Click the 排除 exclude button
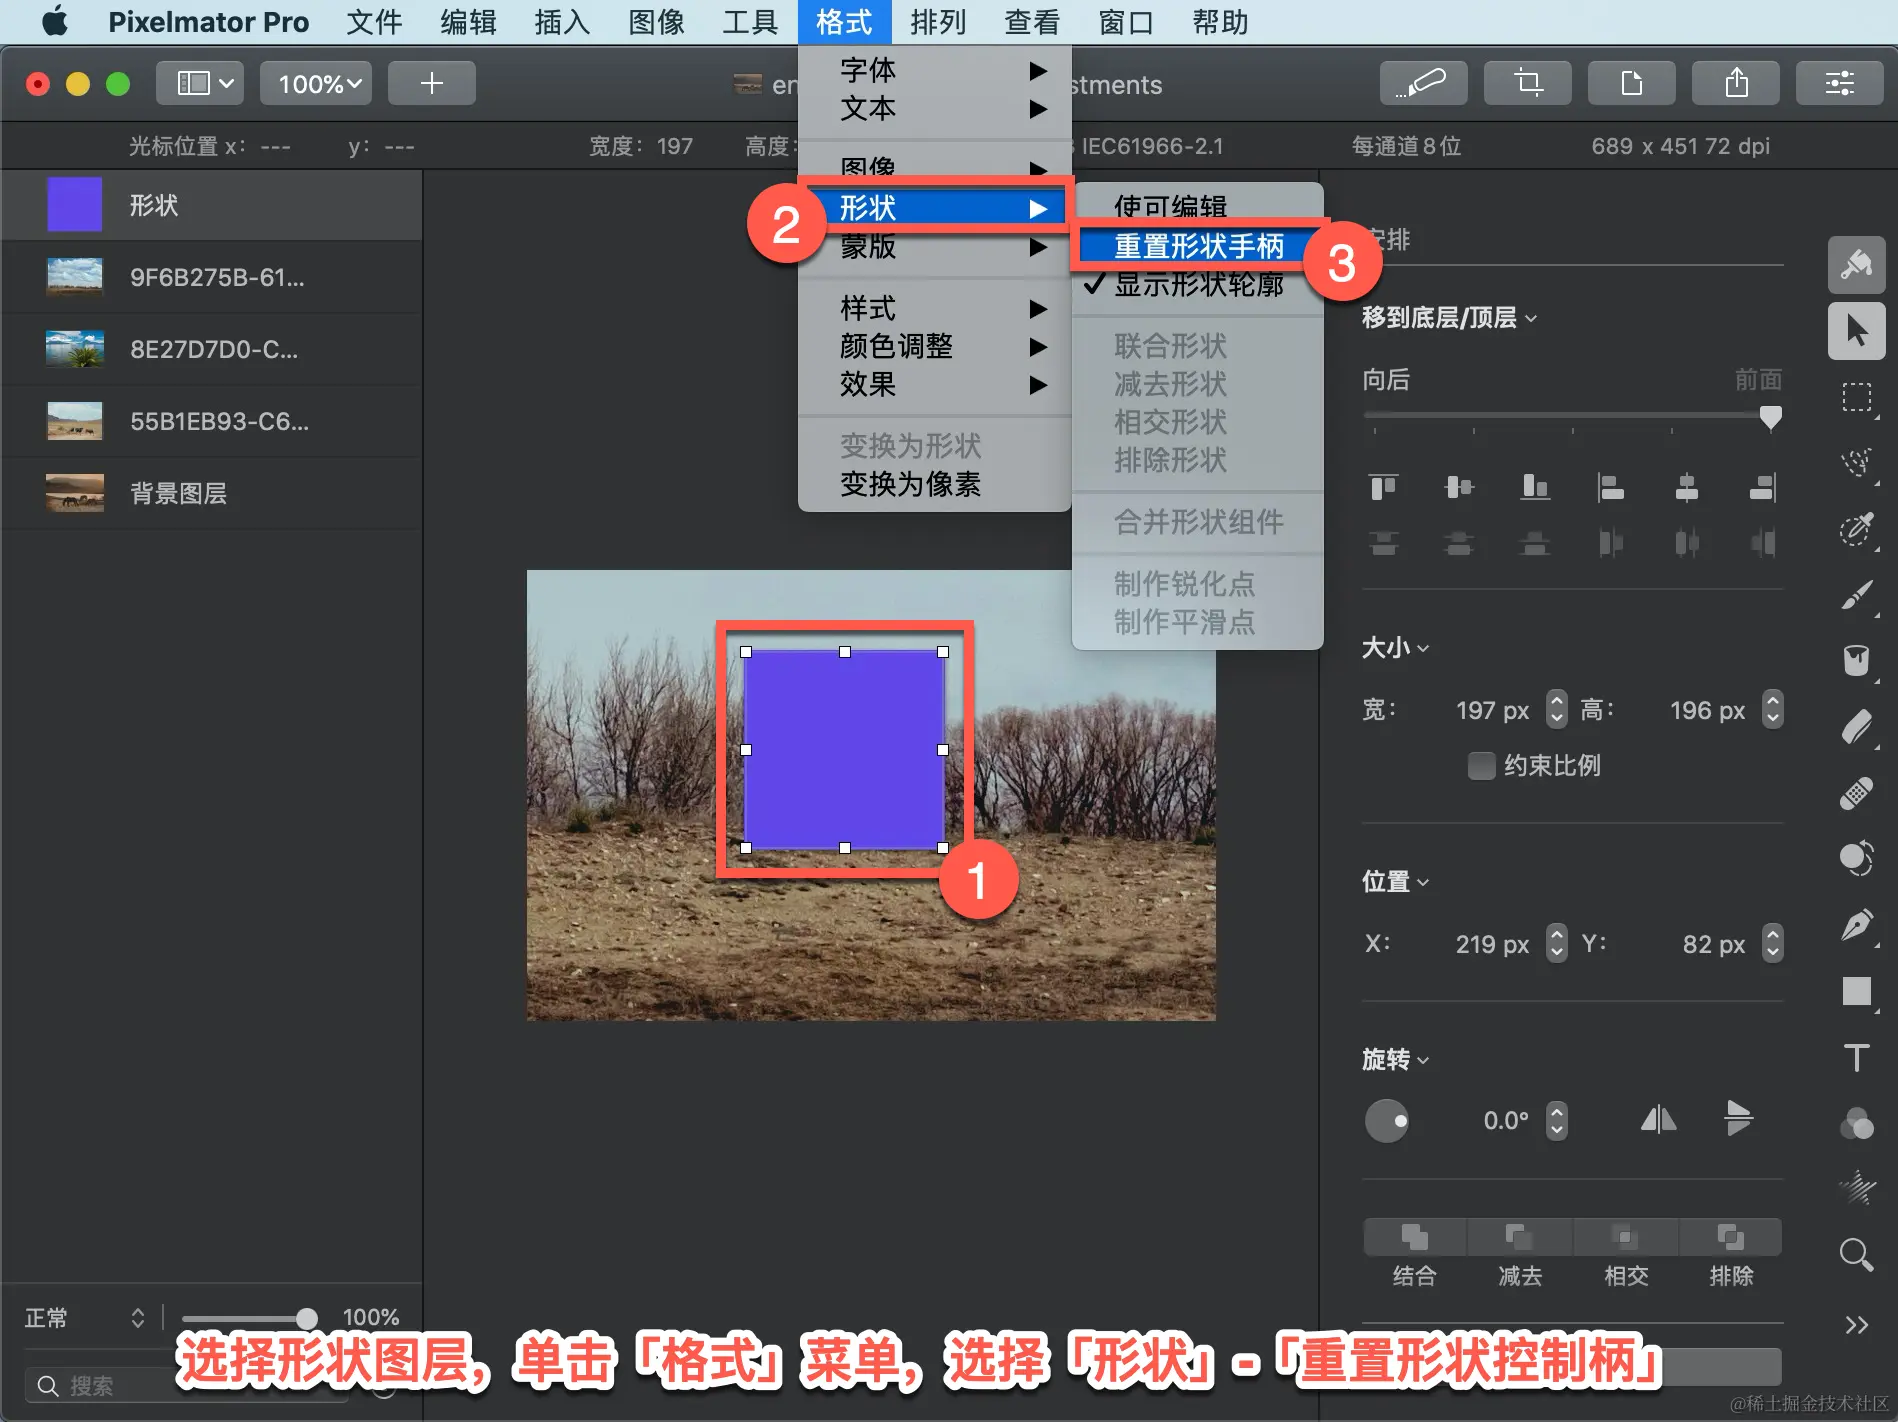 [1730, 1237]
